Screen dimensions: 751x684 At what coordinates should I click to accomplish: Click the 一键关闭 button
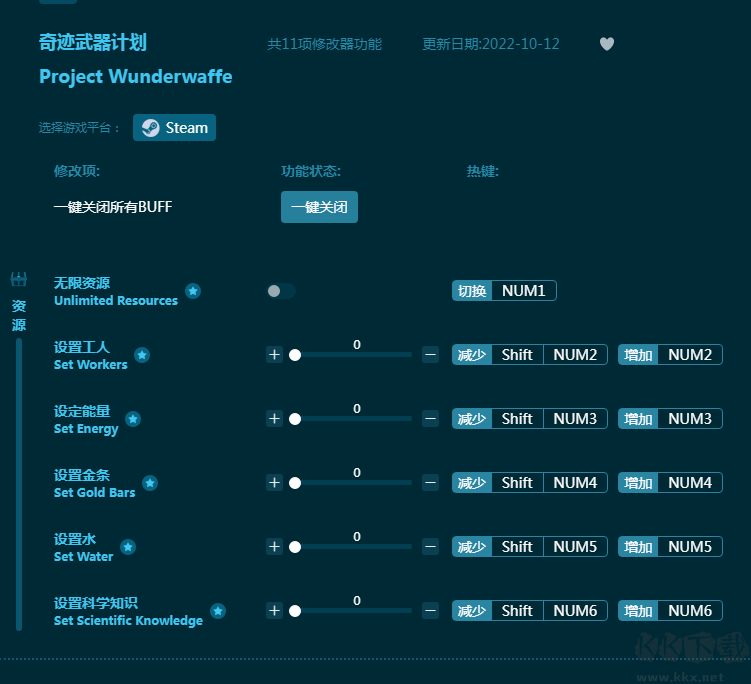pos(319,207)
